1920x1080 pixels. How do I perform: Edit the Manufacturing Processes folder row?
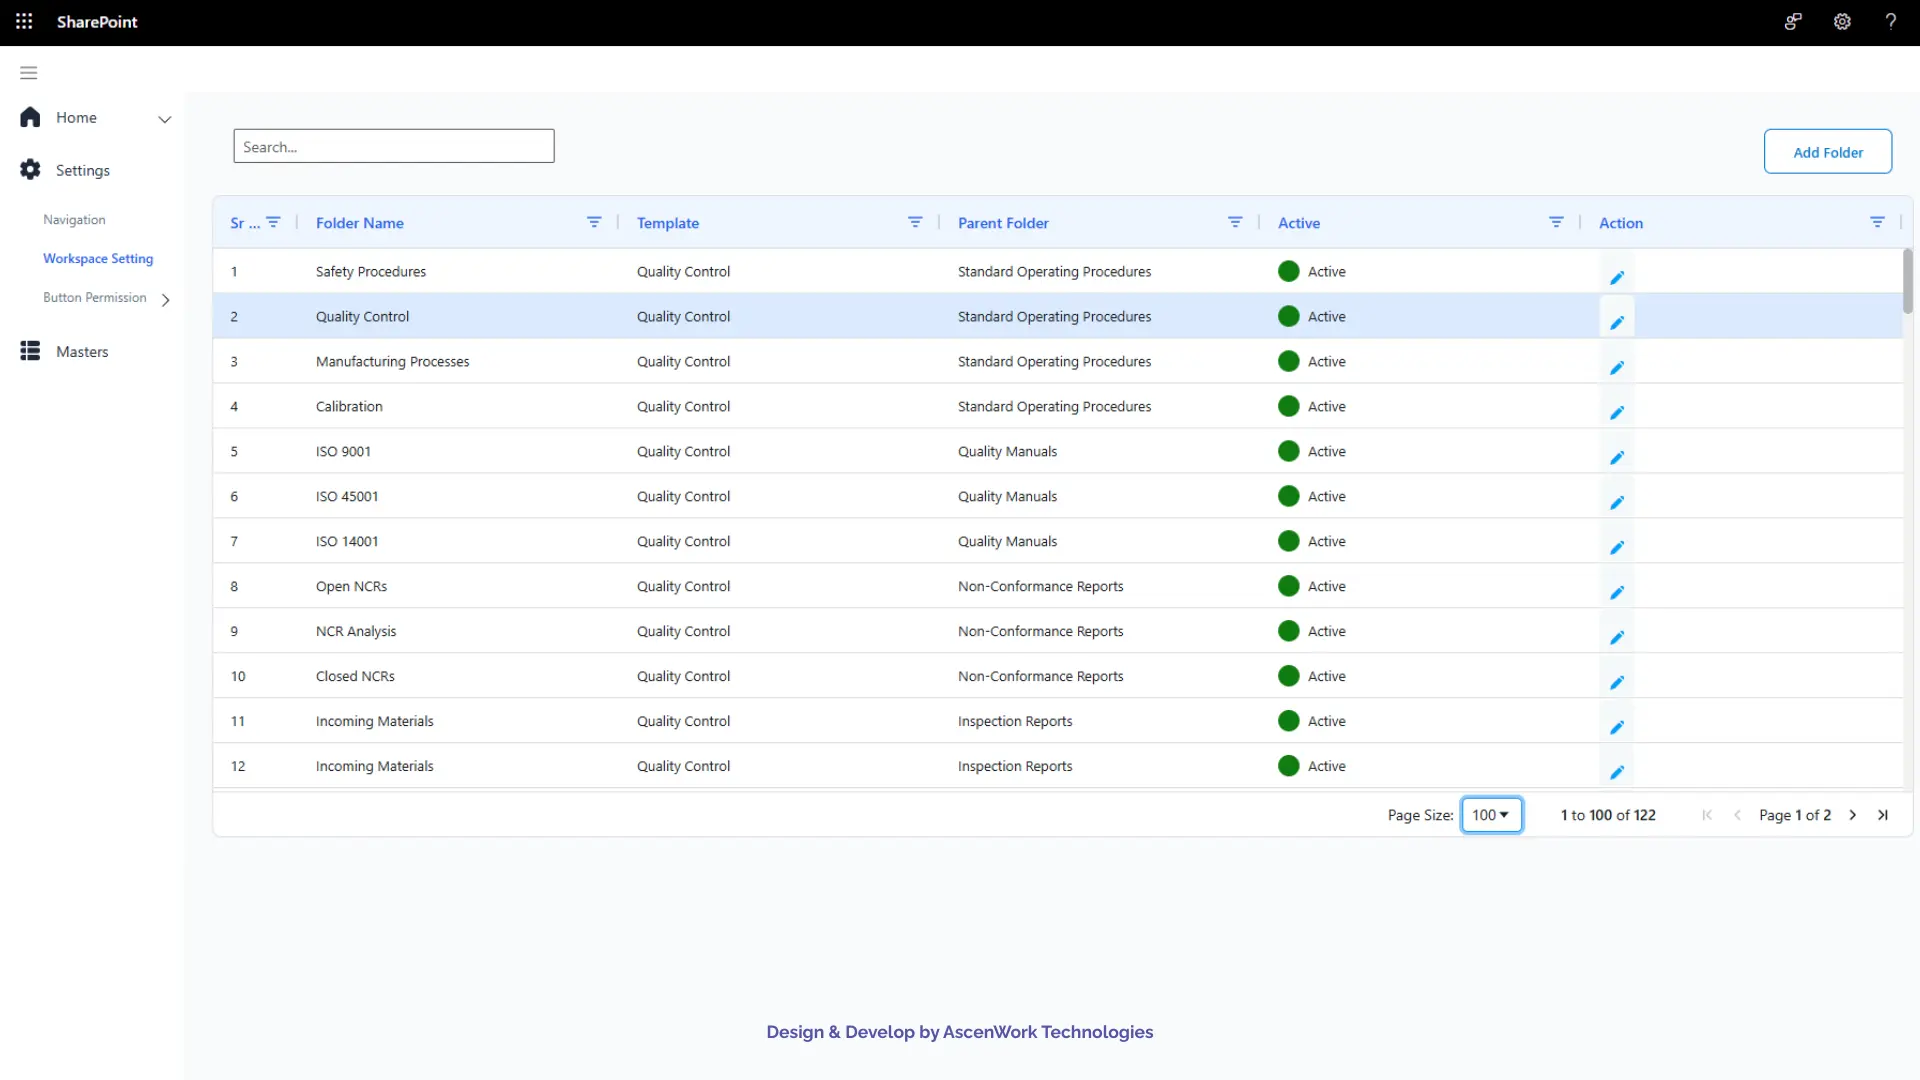tap(1617, 367)
